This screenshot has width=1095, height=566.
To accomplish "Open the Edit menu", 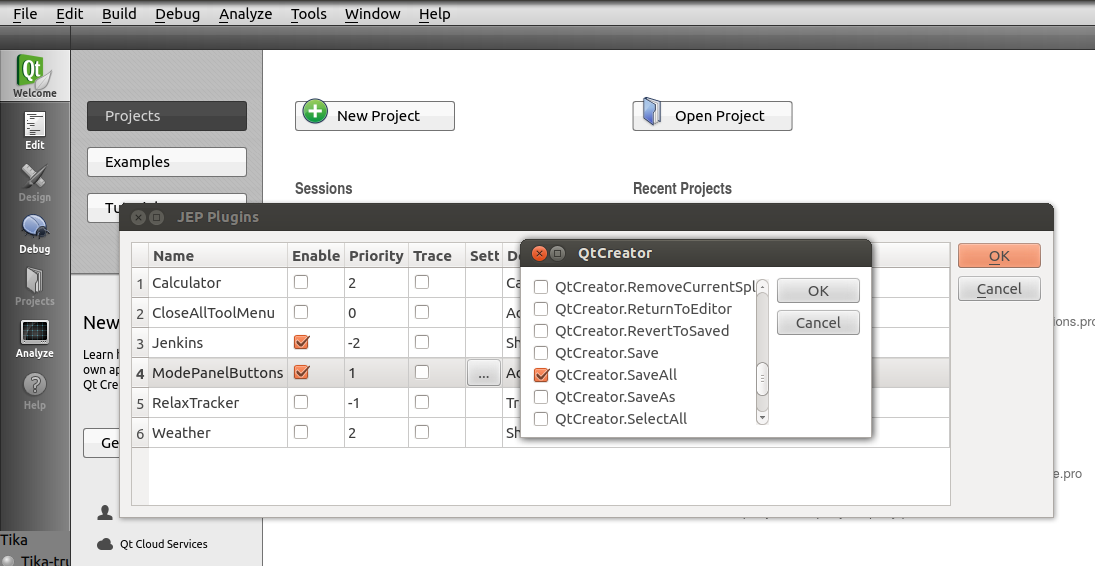I will click(x=69, y=14).
